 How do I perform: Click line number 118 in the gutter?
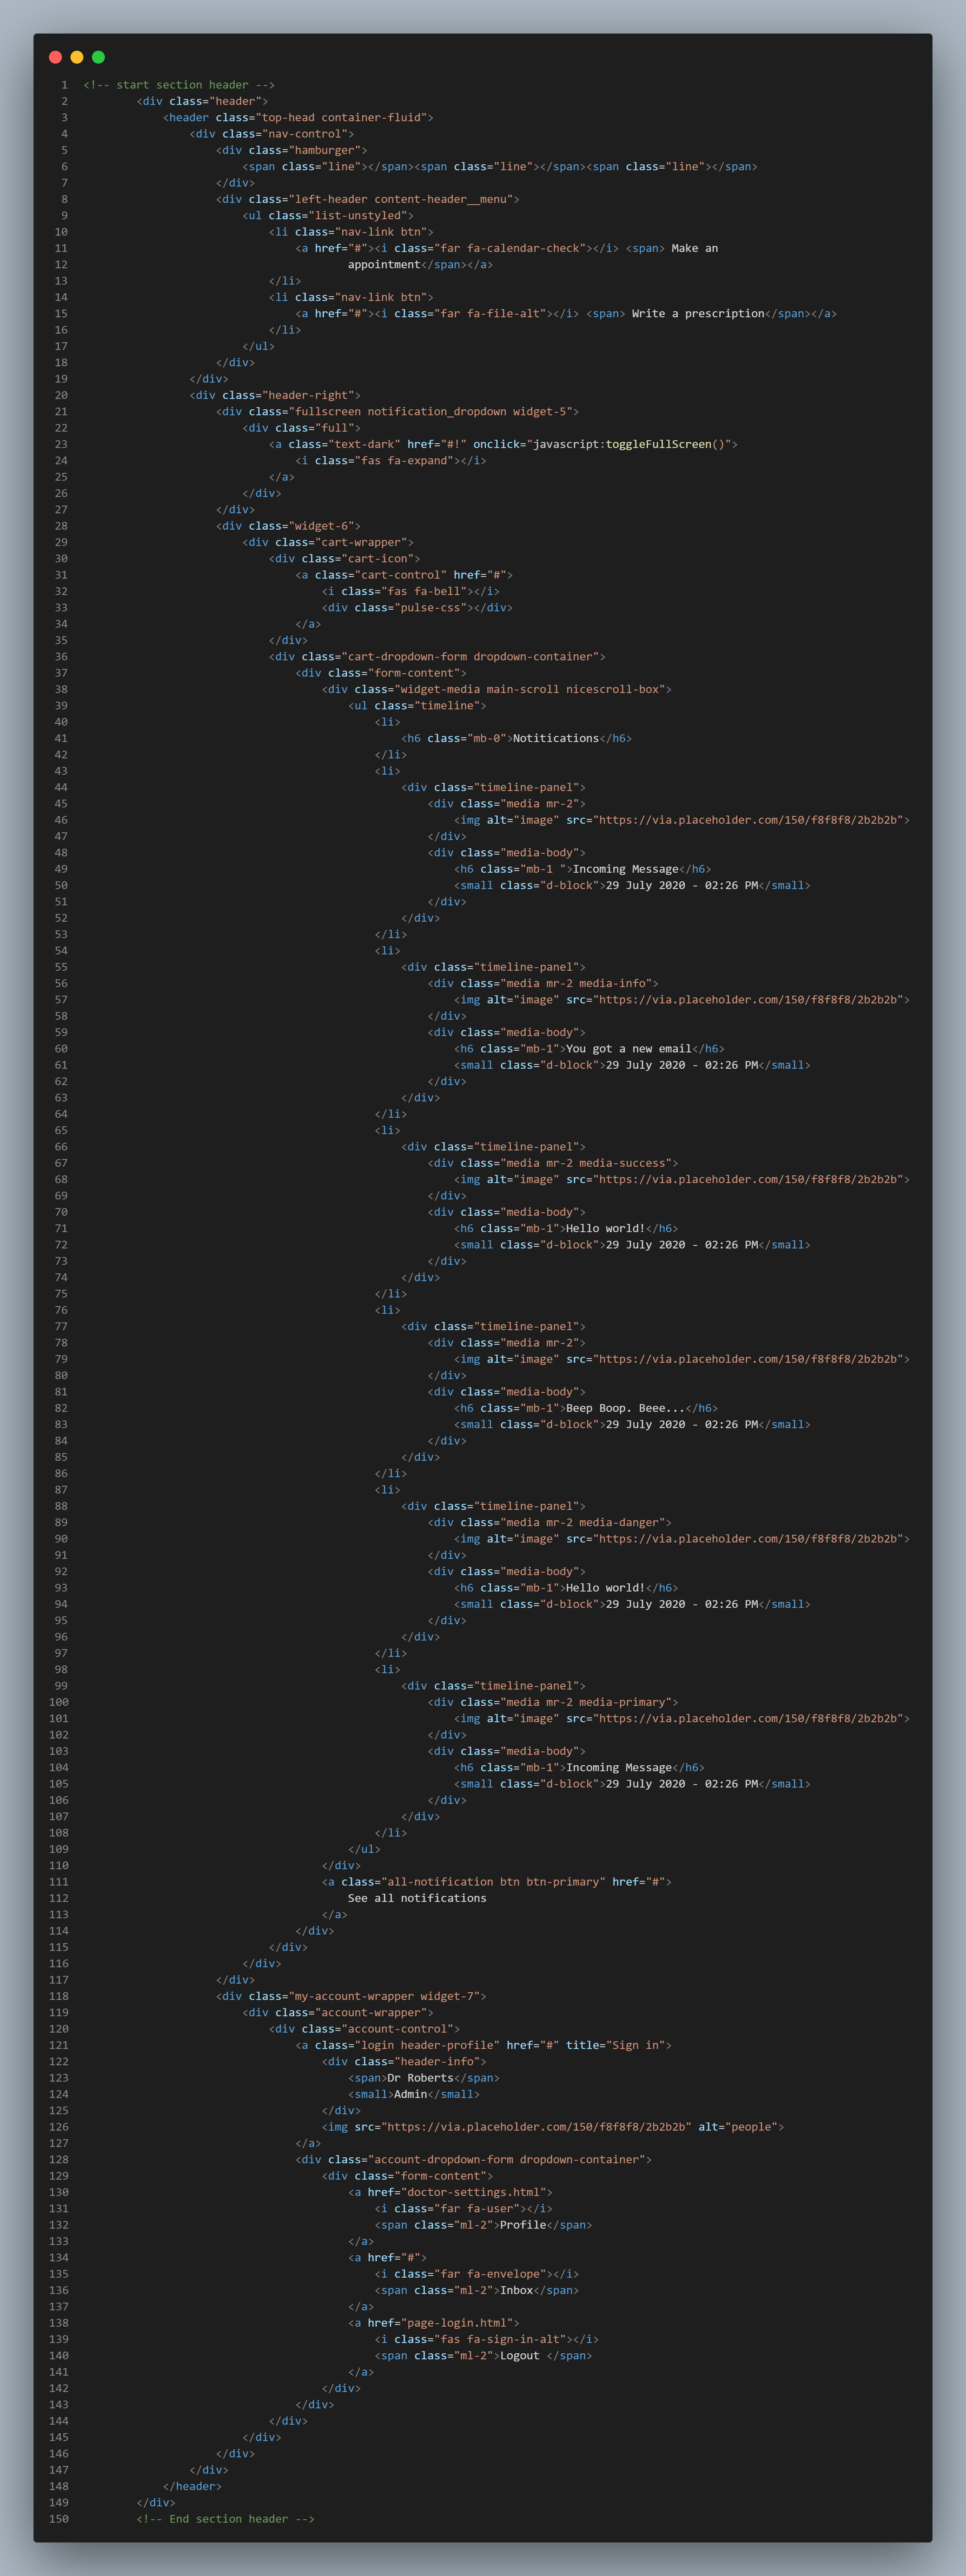pyautogui.click(x=59, y=1996)
